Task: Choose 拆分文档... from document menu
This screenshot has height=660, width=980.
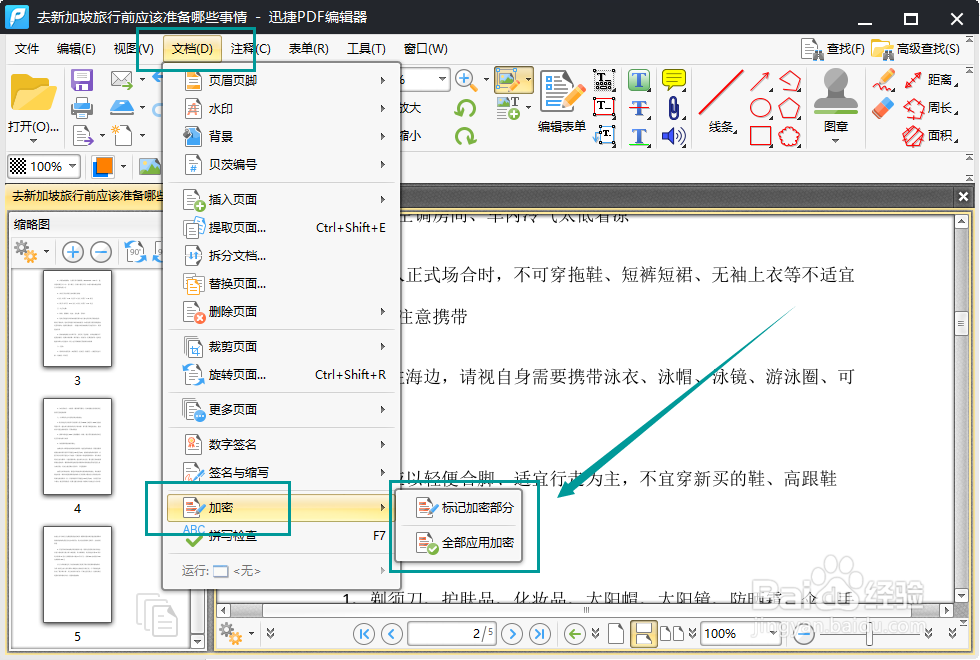Action: 283,256
